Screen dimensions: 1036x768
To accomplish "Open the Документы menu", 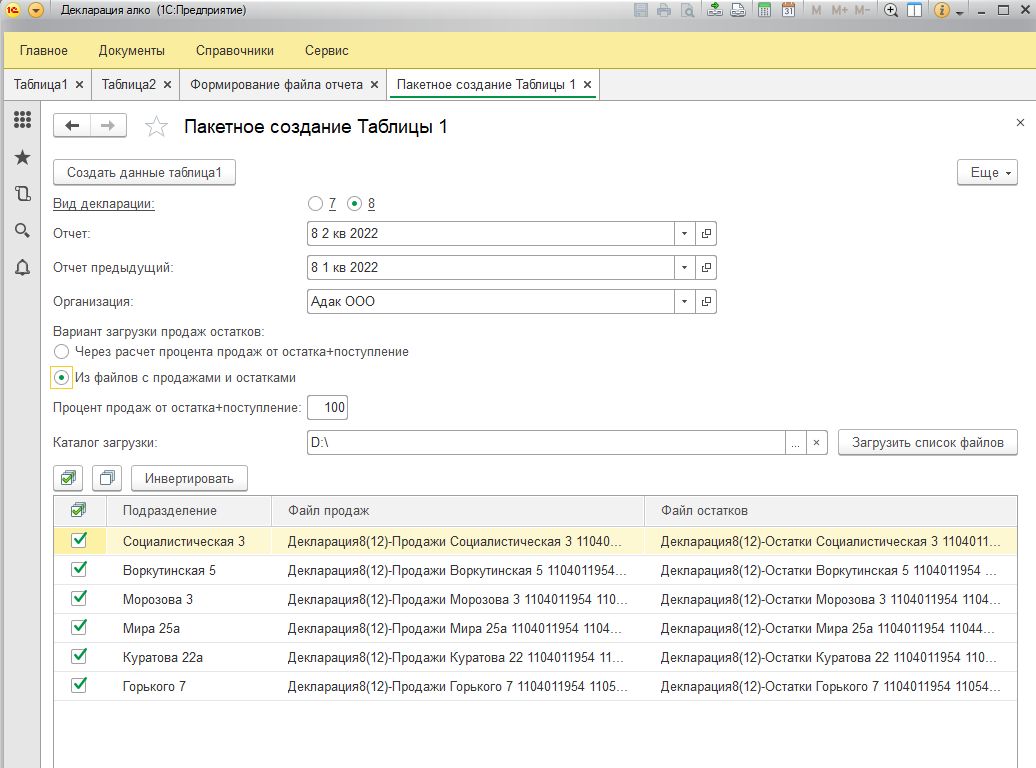I will 131,50.
